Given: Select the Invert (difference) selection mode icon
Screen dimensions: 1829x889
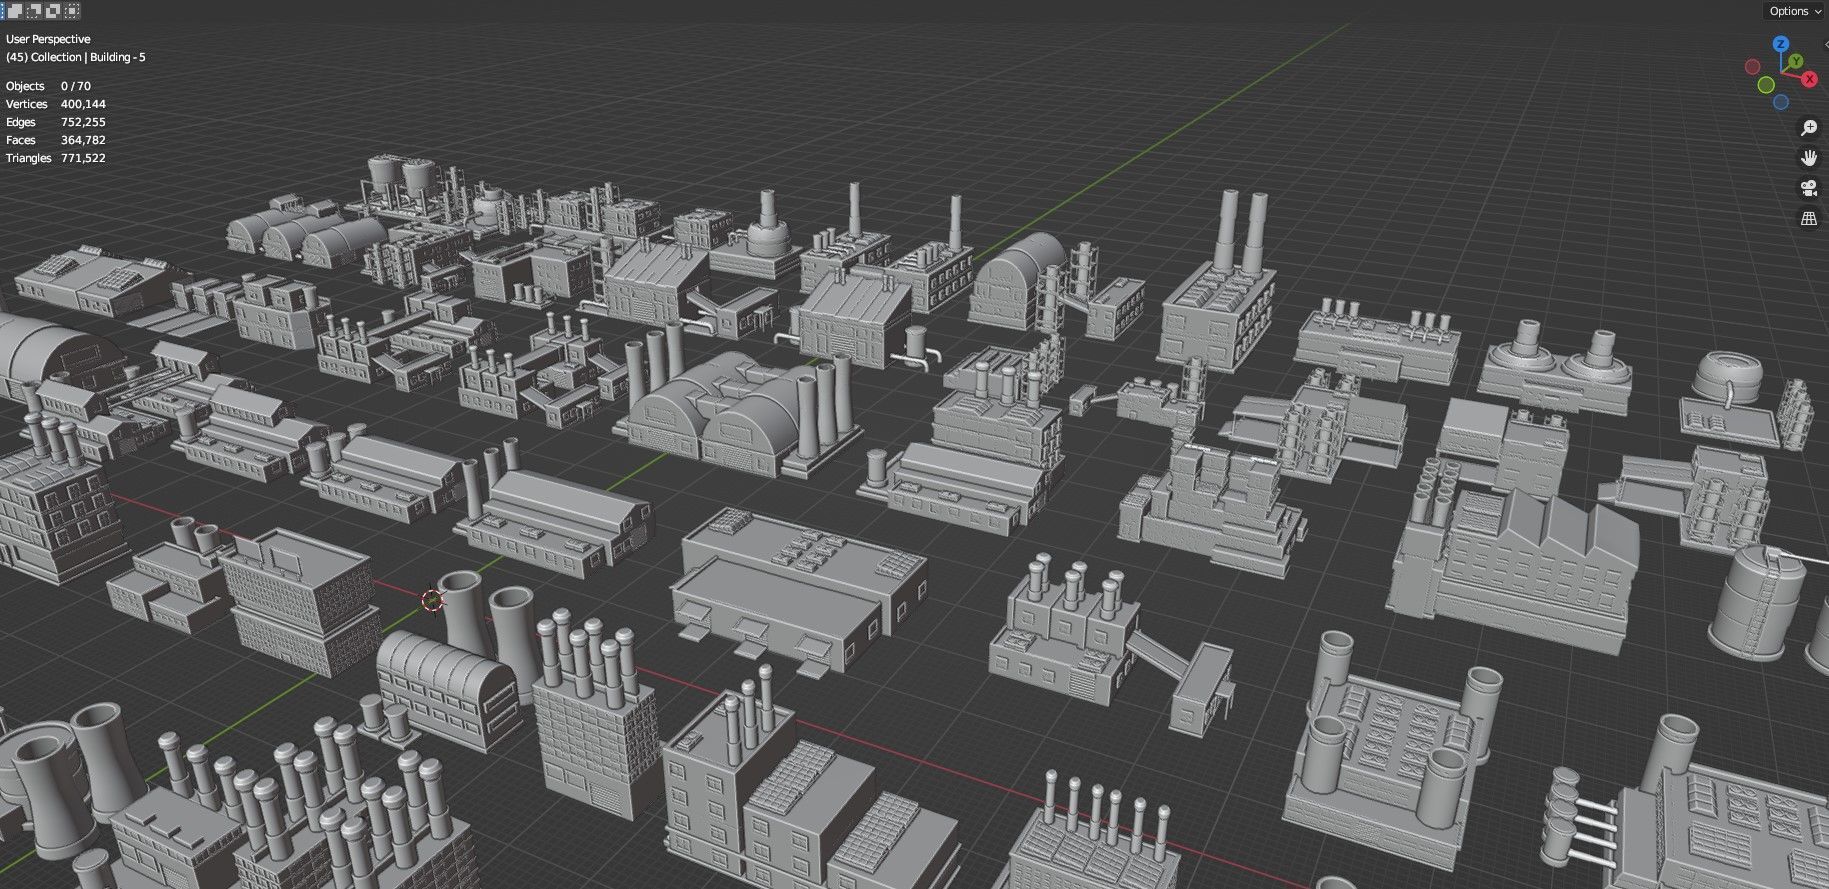Looking at the screenshot, I should (x=53, y=11).
